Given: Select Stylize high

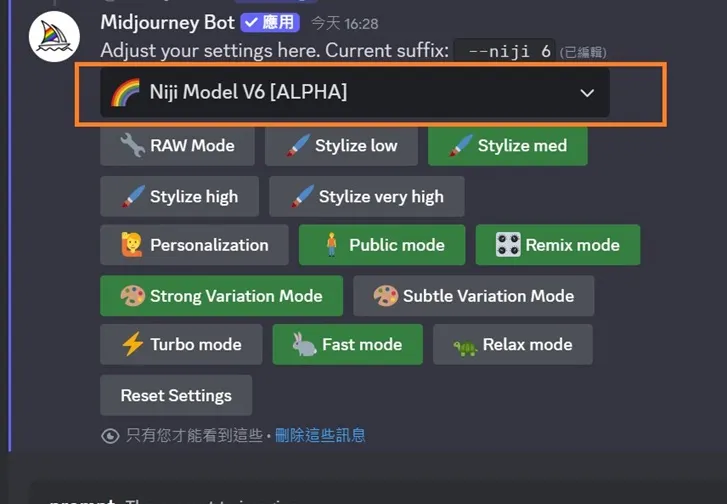Looking at the screenshot, I should pyautogui.click(x=179, y=197).
